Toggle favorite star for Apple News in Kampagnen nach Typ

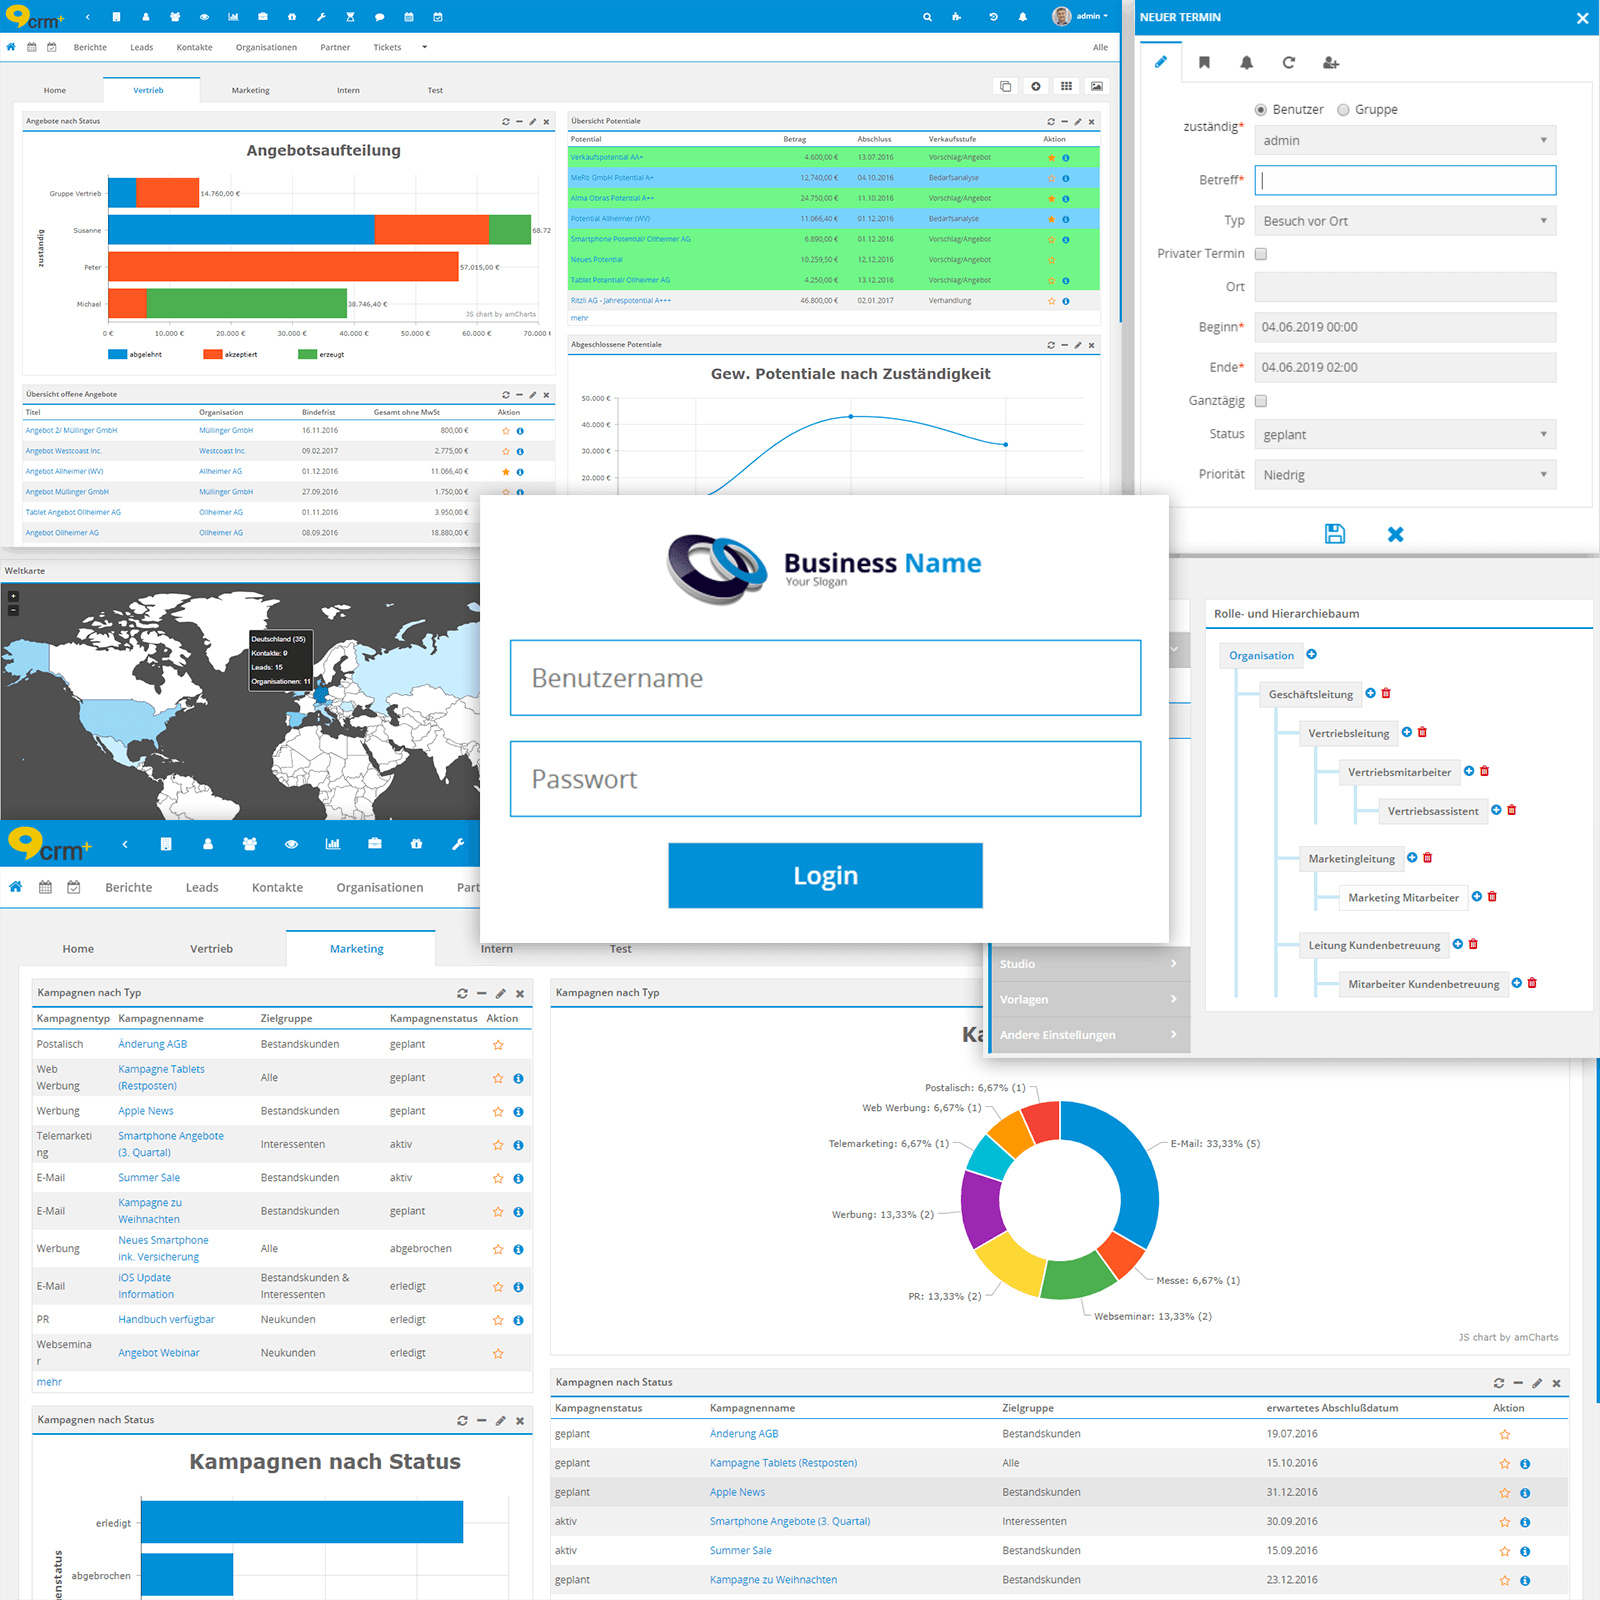coord(498,1112)
